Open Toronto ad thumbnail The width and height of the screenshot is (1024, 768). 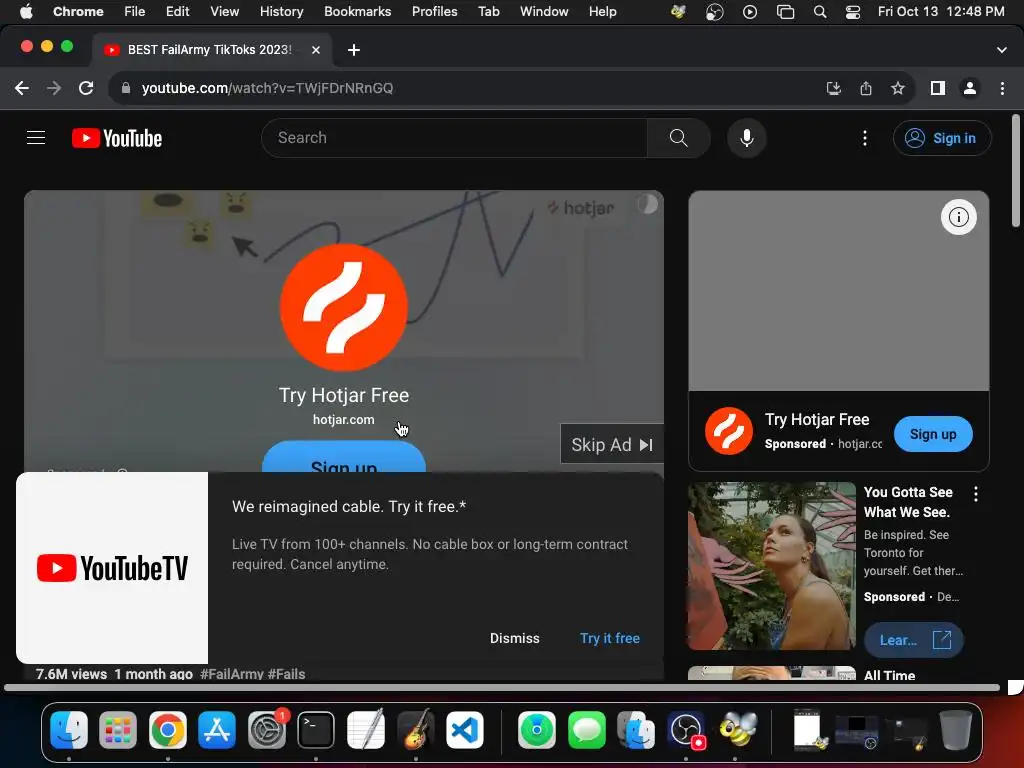[771, 566]
